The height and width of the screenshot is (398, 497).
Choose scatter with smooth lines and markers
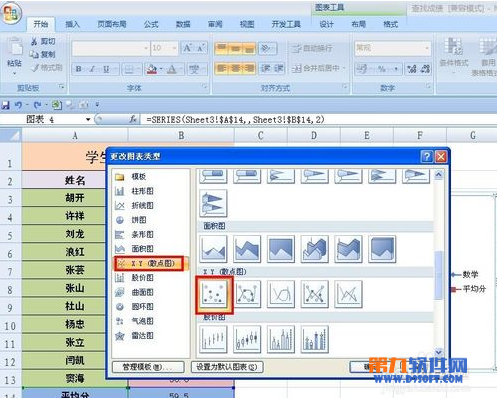click(247, 294)
